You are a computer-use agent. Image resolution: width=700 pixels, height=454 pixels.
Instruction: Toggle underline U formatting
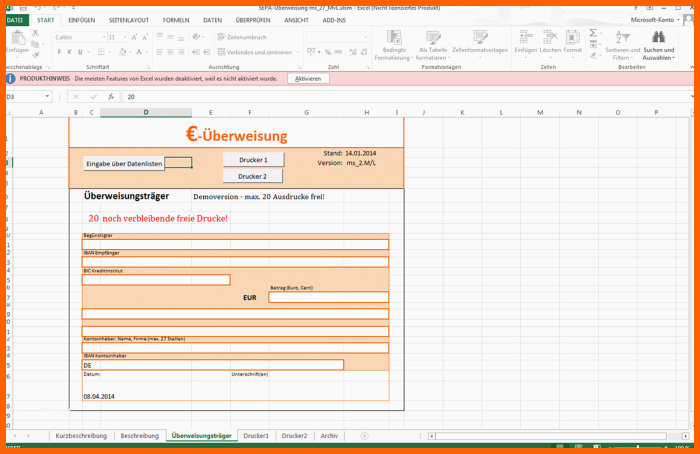click(x=80, y=52)
